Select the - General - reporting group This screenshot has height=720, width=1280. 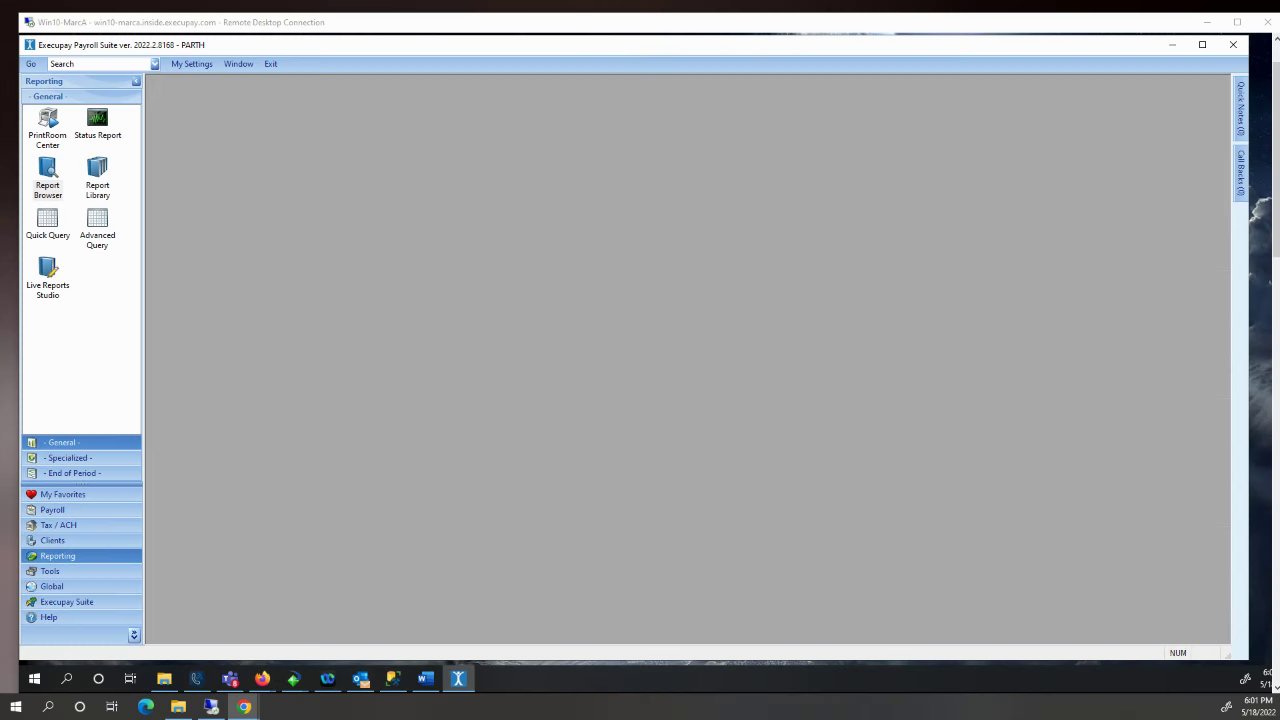click(81, 442)
